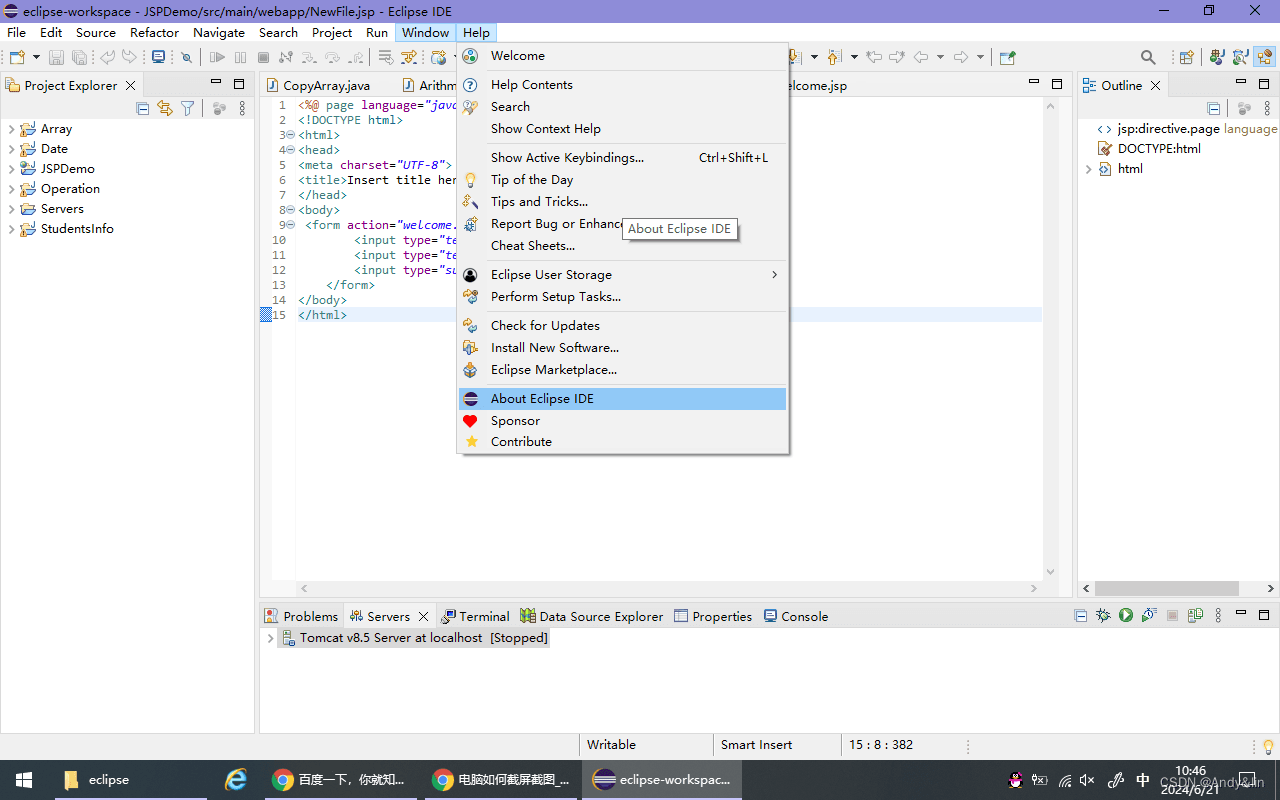Select Install New Software... menu item
This screenshot has width=1280, height=800.
(x=623, y=348)
